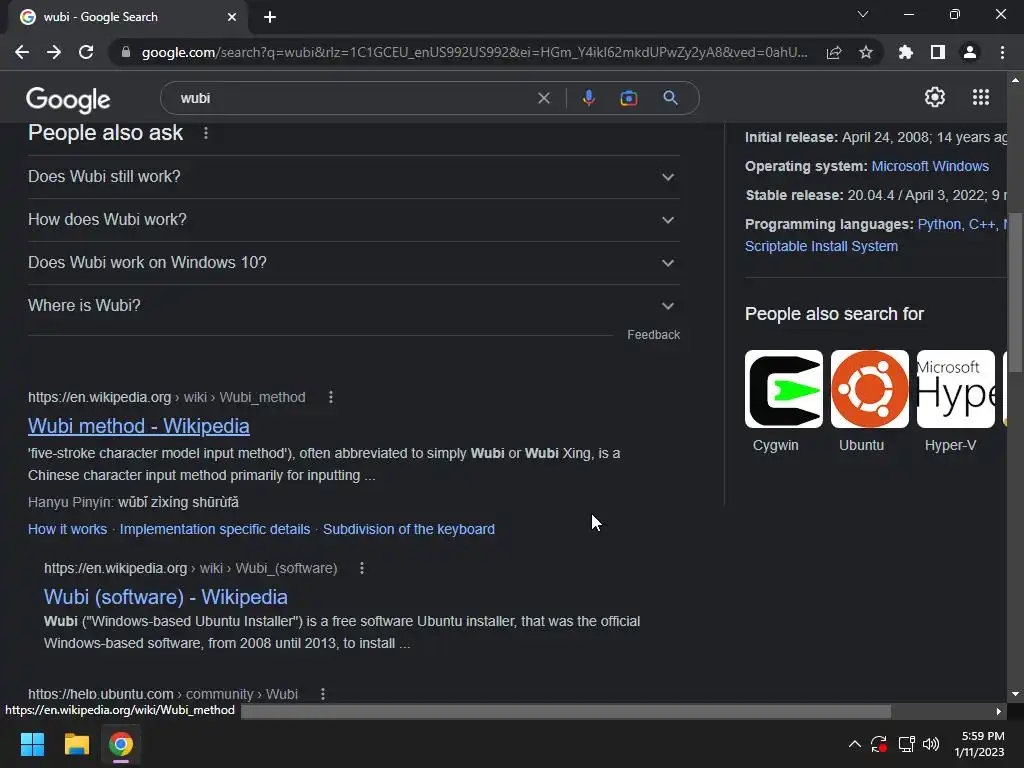The image size is (1024, 768).
Task: Open Wubi method - Wikipedia result
Action: (x=138, y=426)
